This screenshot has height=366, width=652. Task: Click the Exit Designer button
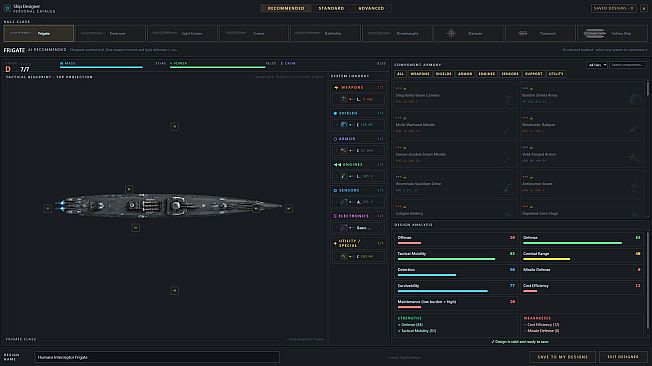(623, 357)
